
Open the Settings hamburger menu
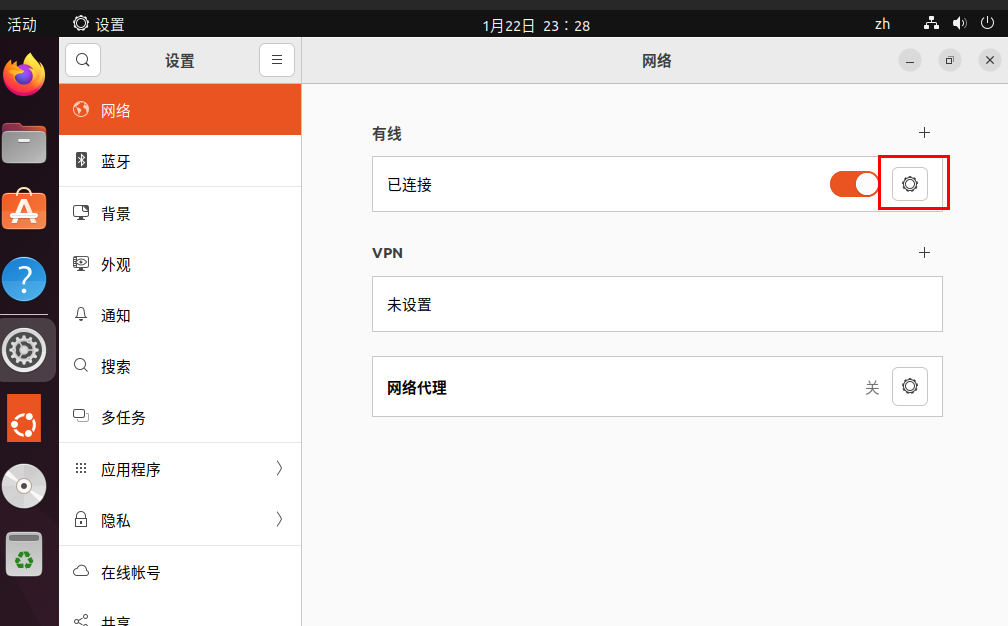coord(277,60)
